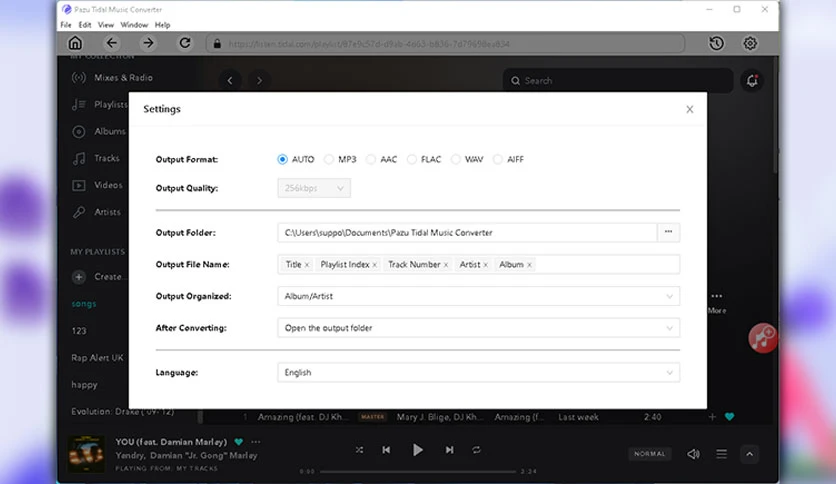Click the Tidal Search field
The height and width of the screenshot is (484, 836).
[618, 80]
